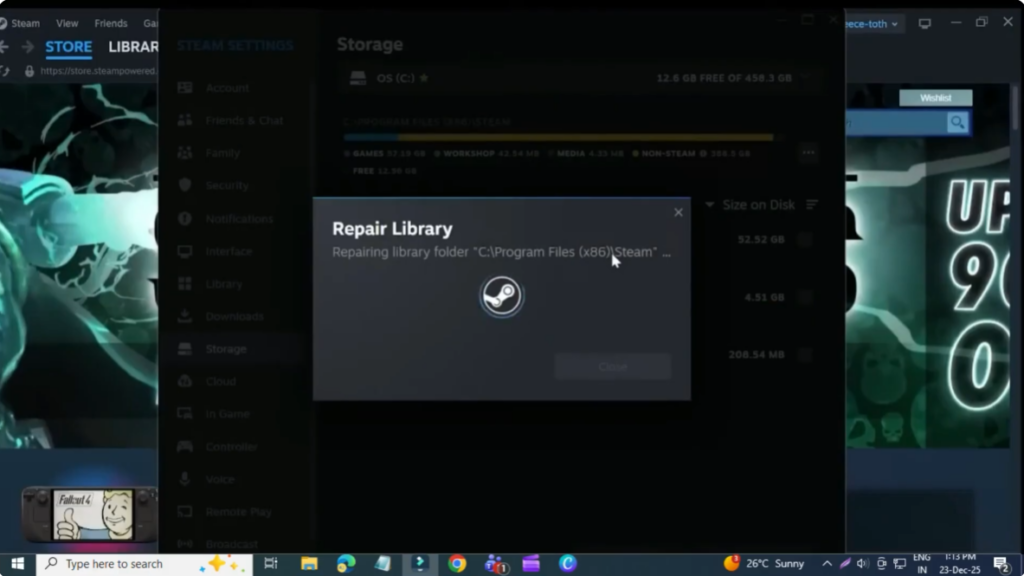Open the Controller settings icon
This screenshot has width=1024, height=576.
click(x=213, y=446)
